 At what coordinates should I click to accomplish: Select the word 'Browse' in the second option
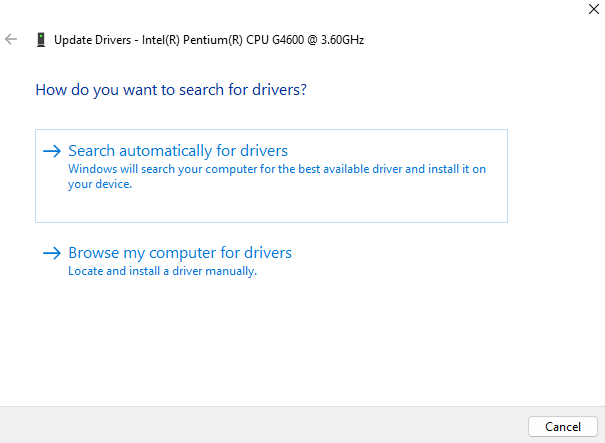(x=94, y=253)
